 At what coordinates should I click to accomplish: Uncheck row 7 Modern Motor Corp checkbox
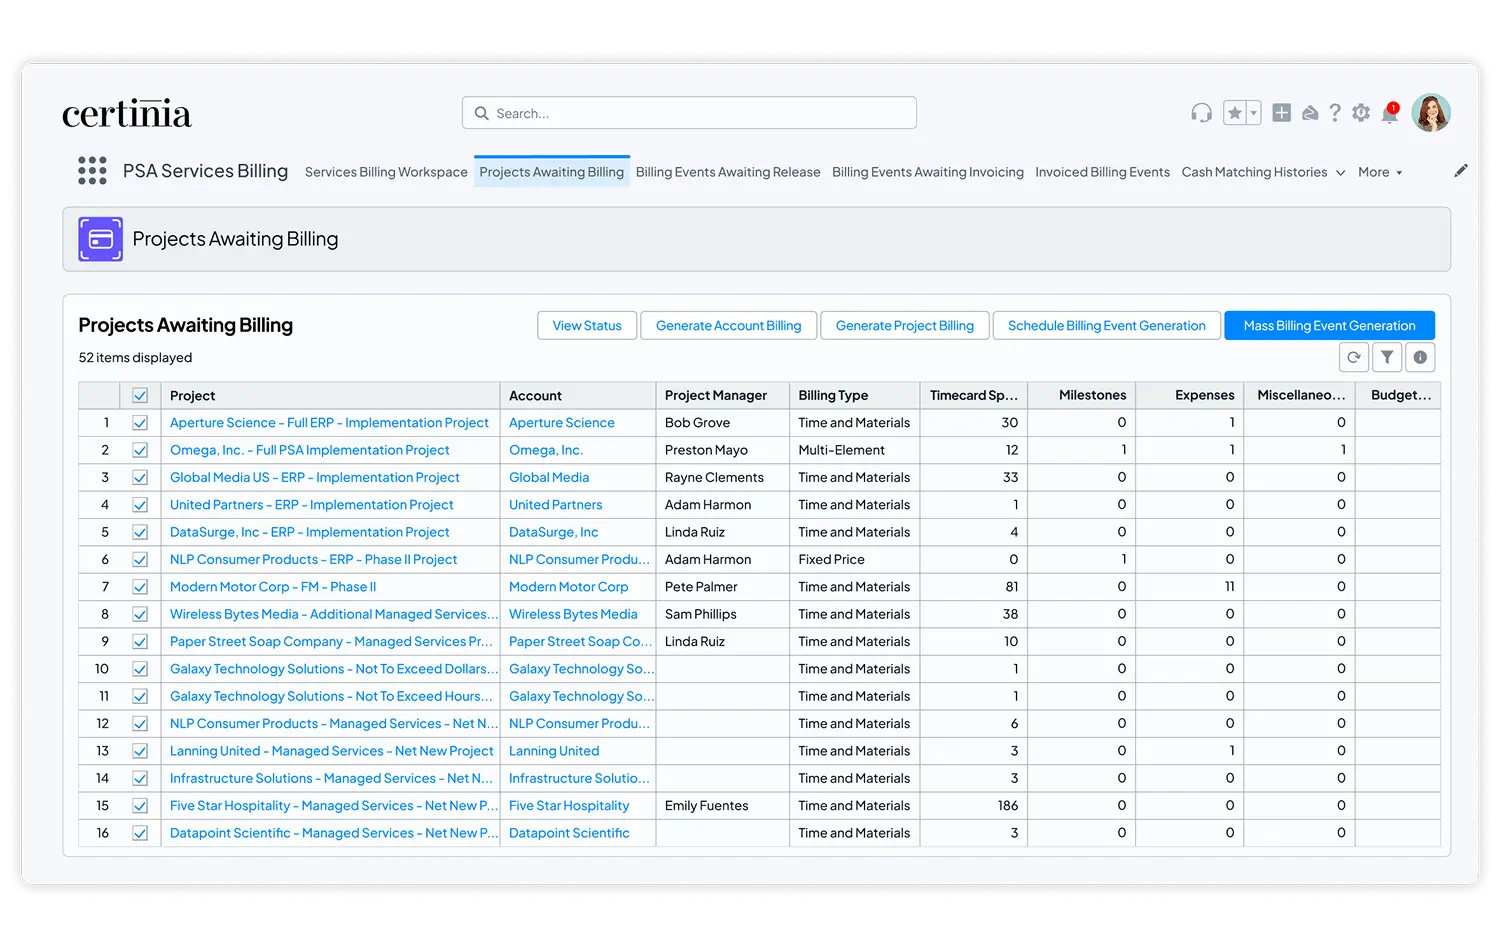[x=140, y=586]
